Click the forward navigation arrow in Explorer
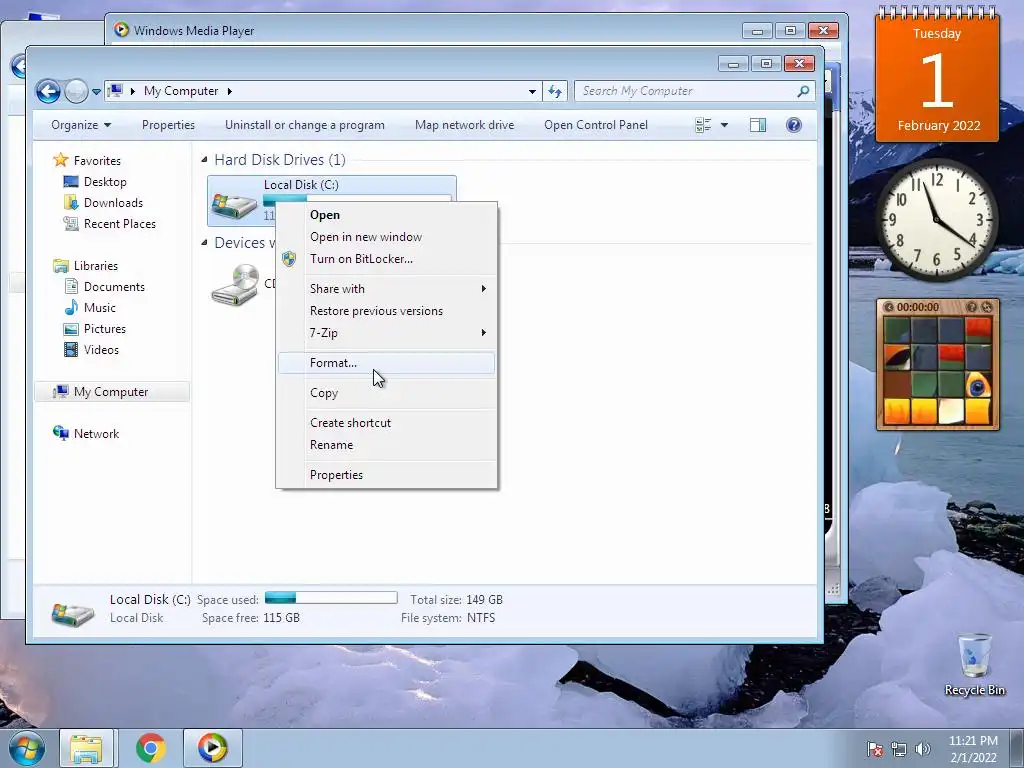 click(x=76, y=91)
